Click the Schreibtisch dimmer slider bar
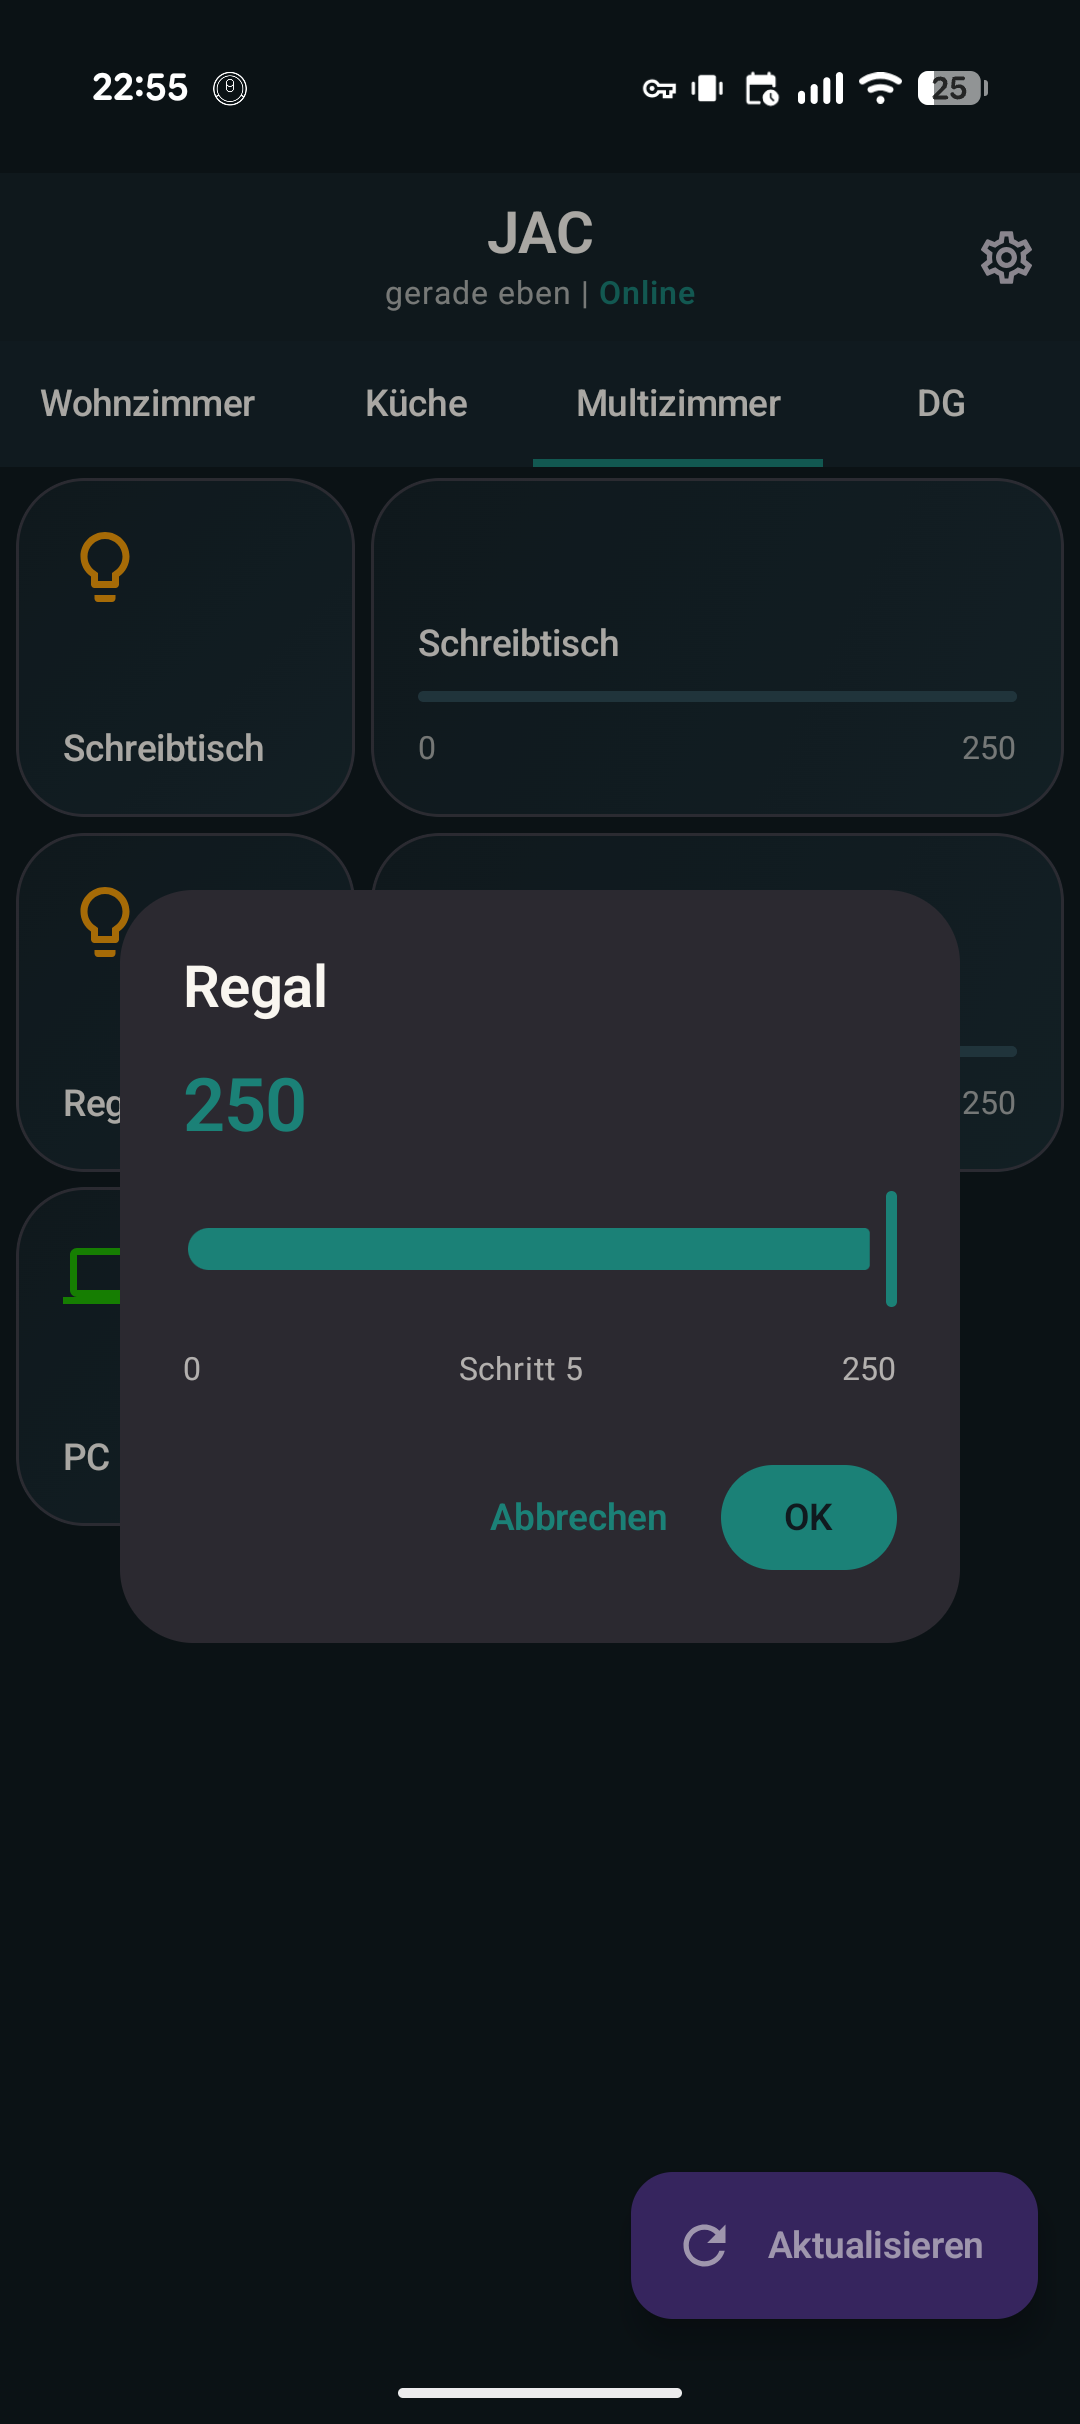 (717, 696)
